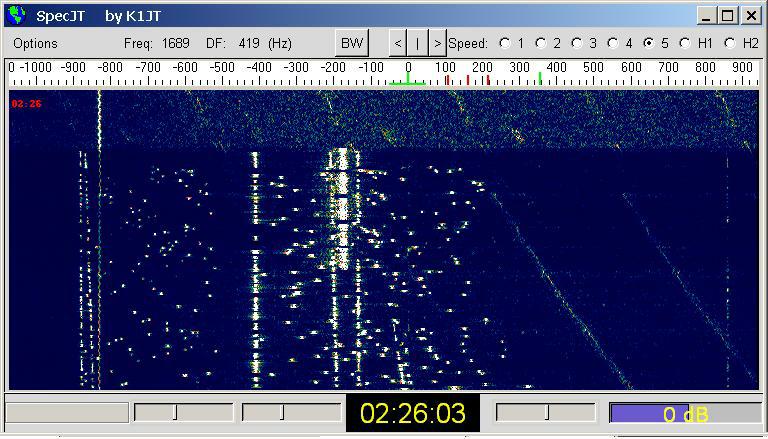Click the red tick marker near 210 Hz
Viewport: 768px width, 439px height.
pos(488,80)
